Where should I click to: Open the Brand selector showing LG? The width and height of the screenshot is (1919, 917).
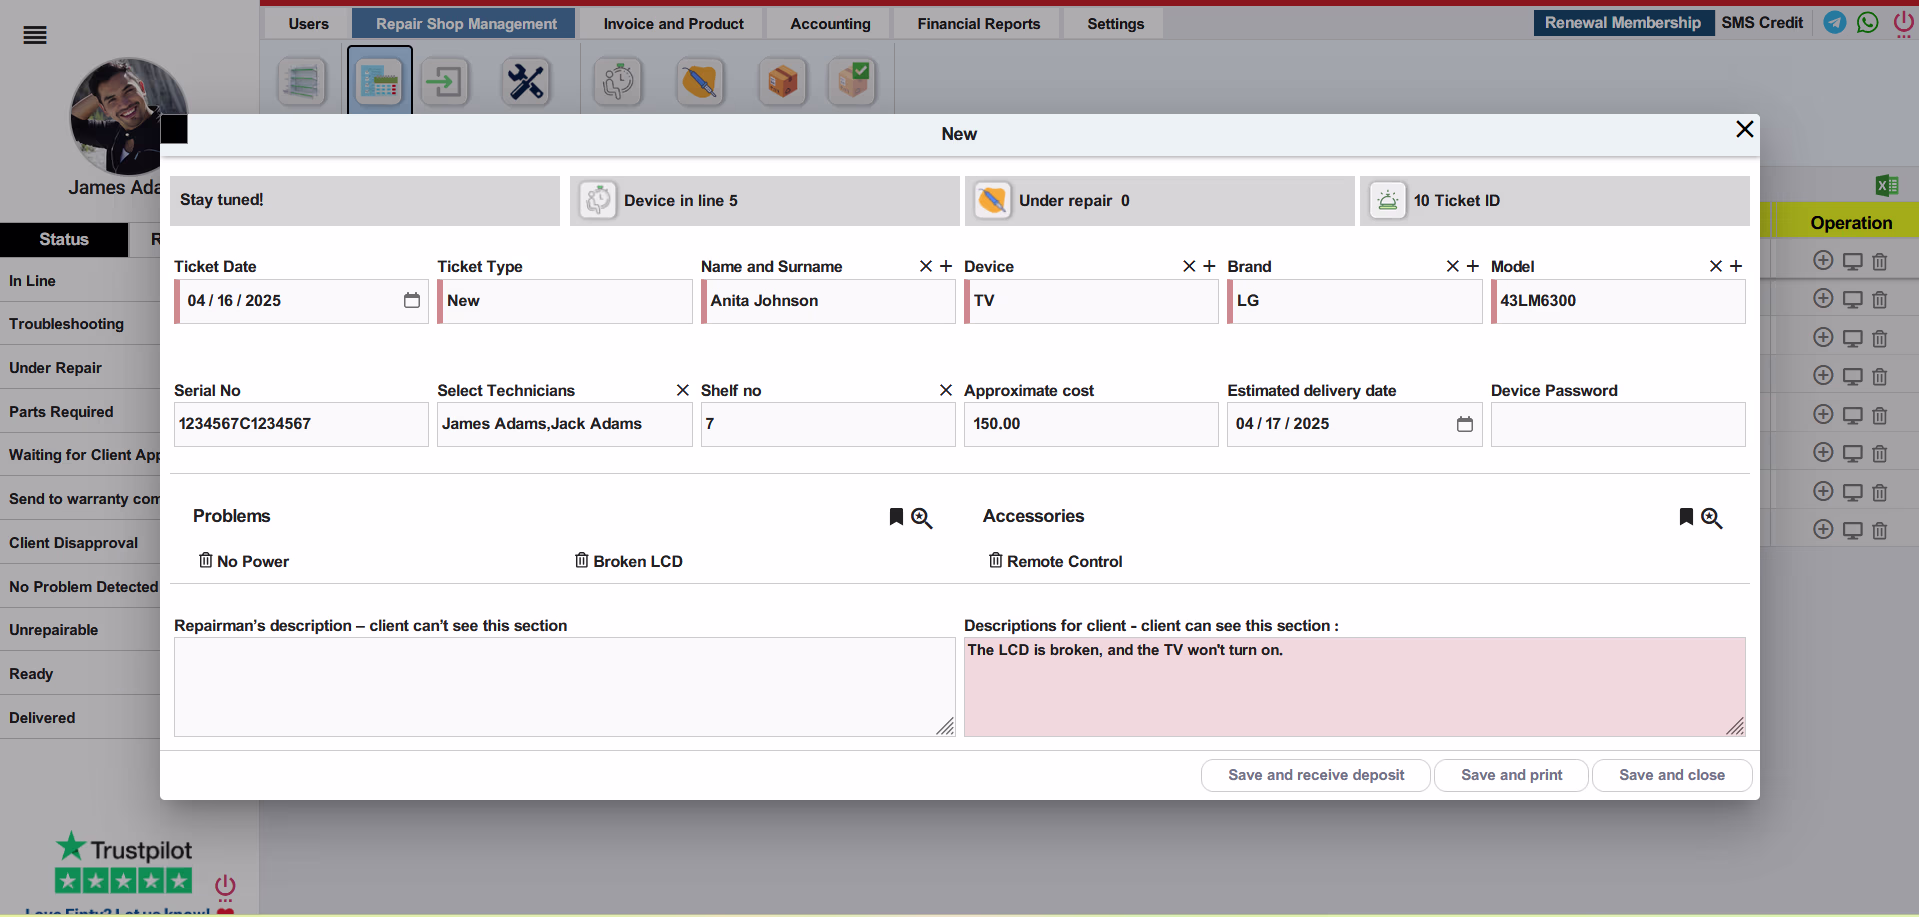1355,301
